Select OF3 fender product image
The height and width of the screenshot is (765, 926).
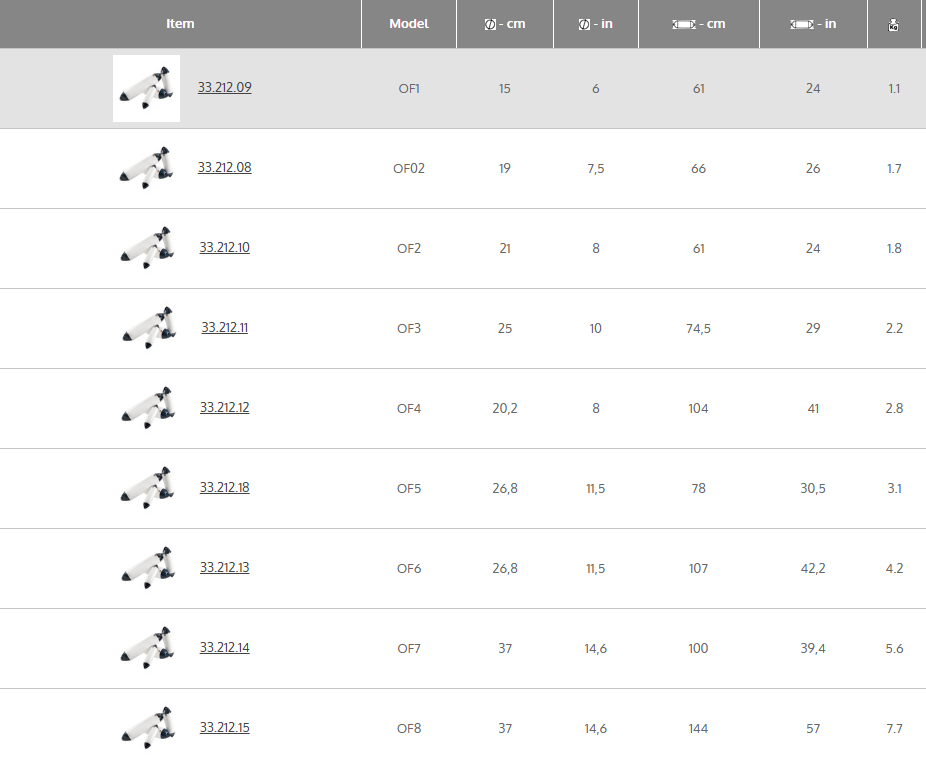146,328
